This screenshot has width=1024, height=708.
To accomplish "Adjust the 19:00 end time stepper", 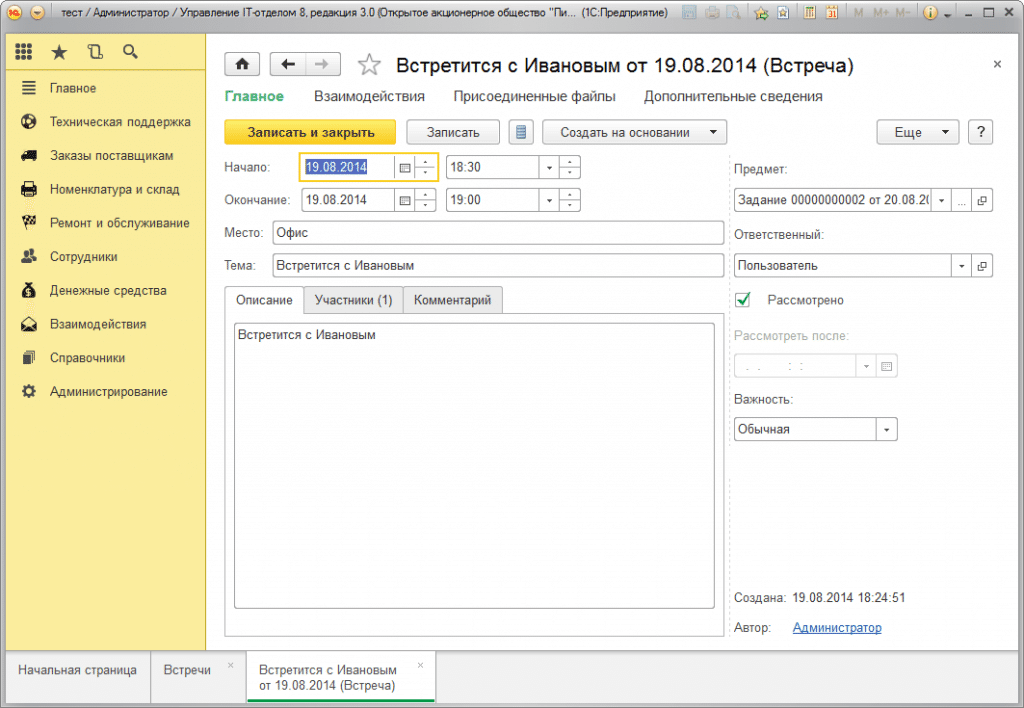I will 569,200.
